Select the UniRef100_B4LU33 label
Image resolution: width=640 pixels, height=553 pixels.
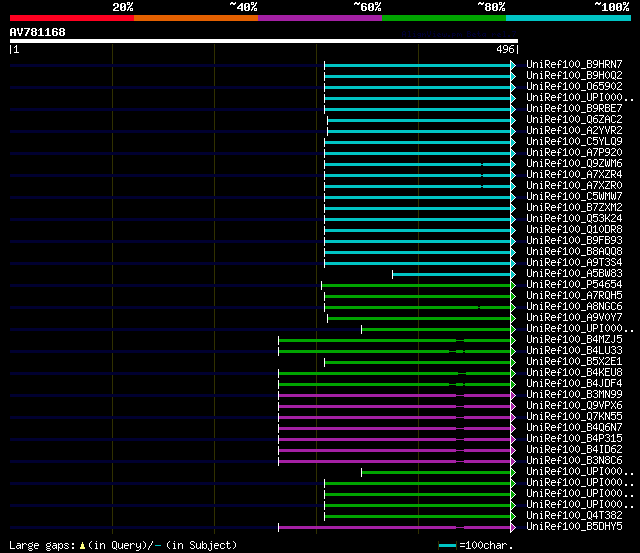[x=574, y=351]
